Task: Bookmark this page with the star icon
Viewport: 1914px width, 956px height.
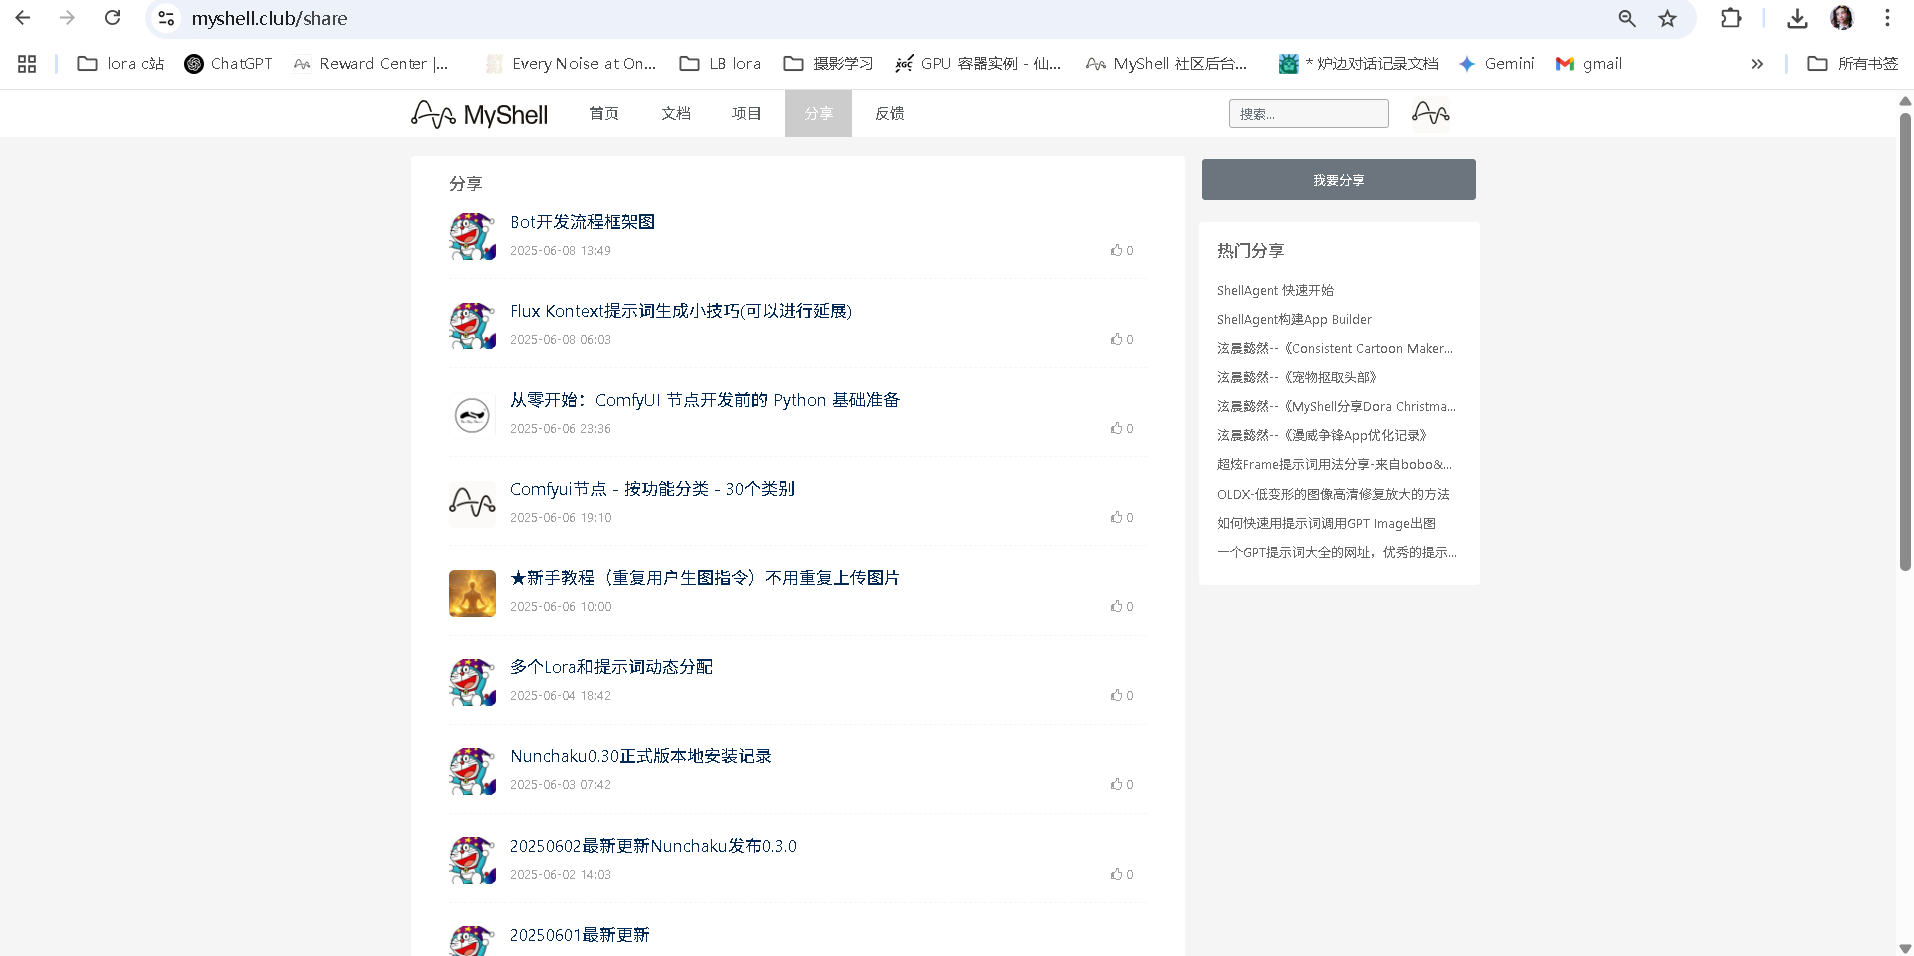Action: coord(1667,18)
